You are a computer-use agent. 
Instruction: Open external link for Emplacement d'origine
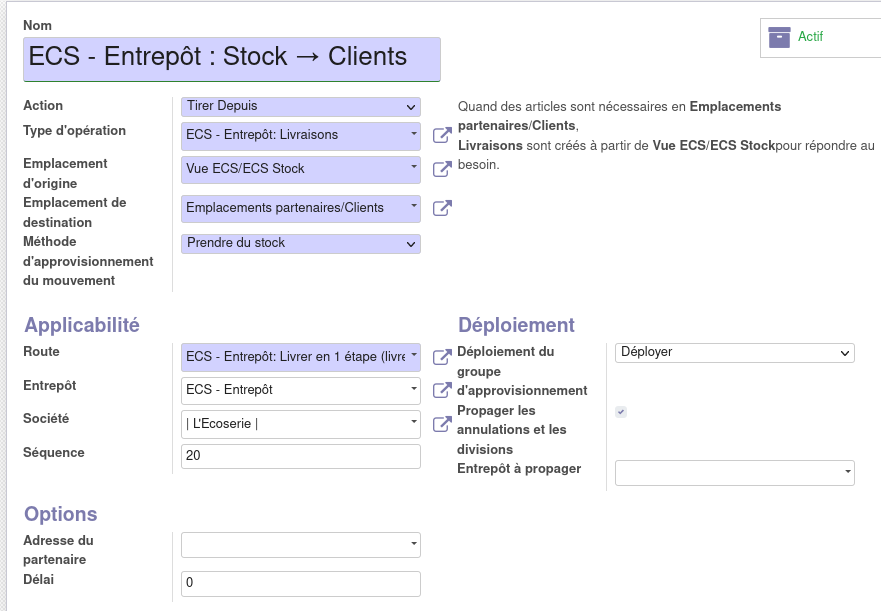(x=441, y=169)
